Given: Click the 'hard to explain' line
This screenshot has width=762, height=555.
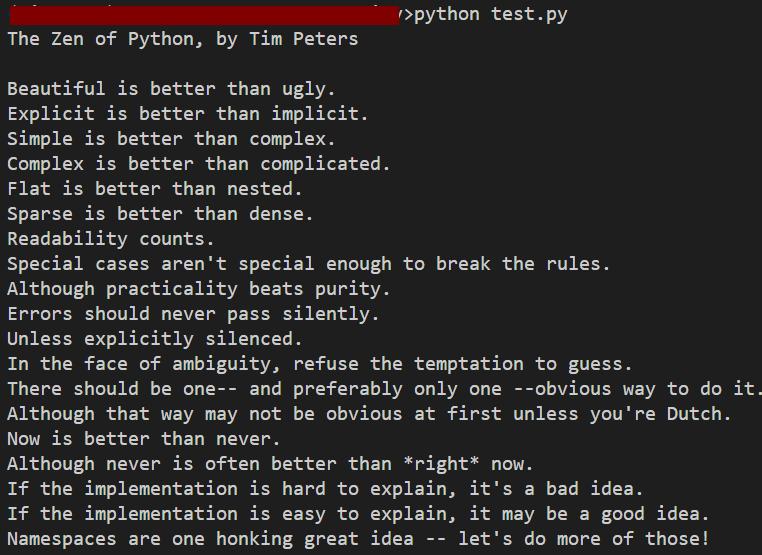Looking at the screenshot, I should click(x=325, y=489).
